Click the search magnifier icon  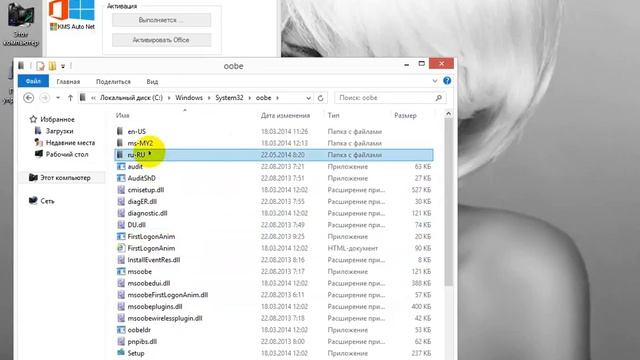(x=439, y=98)
